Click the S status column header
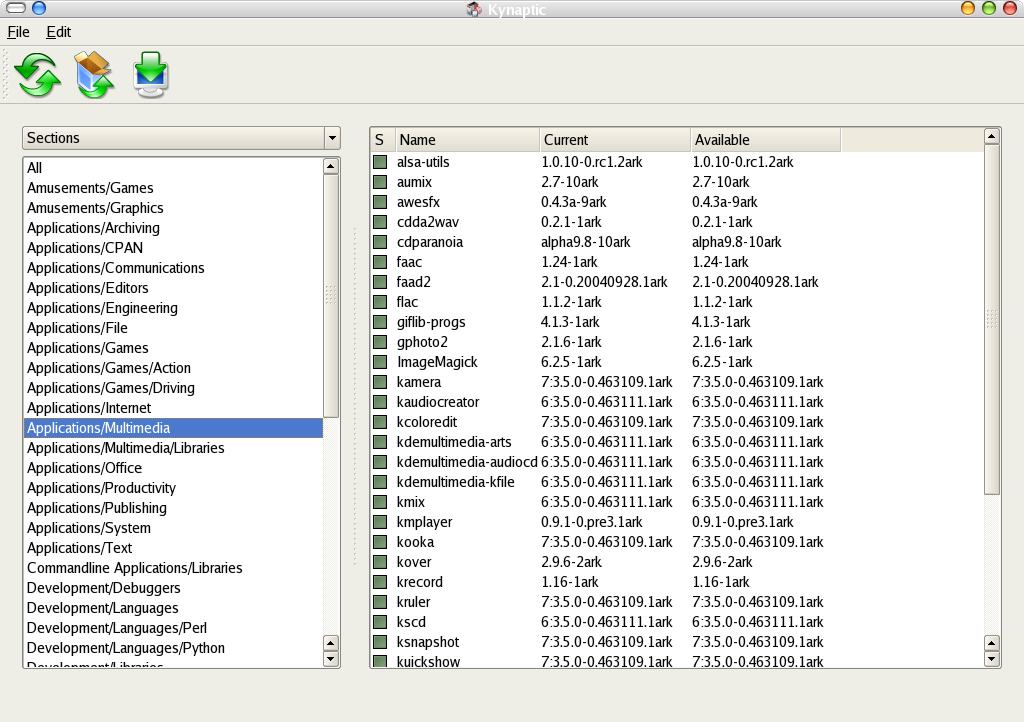1024x722 pixels. click(383, 140)
